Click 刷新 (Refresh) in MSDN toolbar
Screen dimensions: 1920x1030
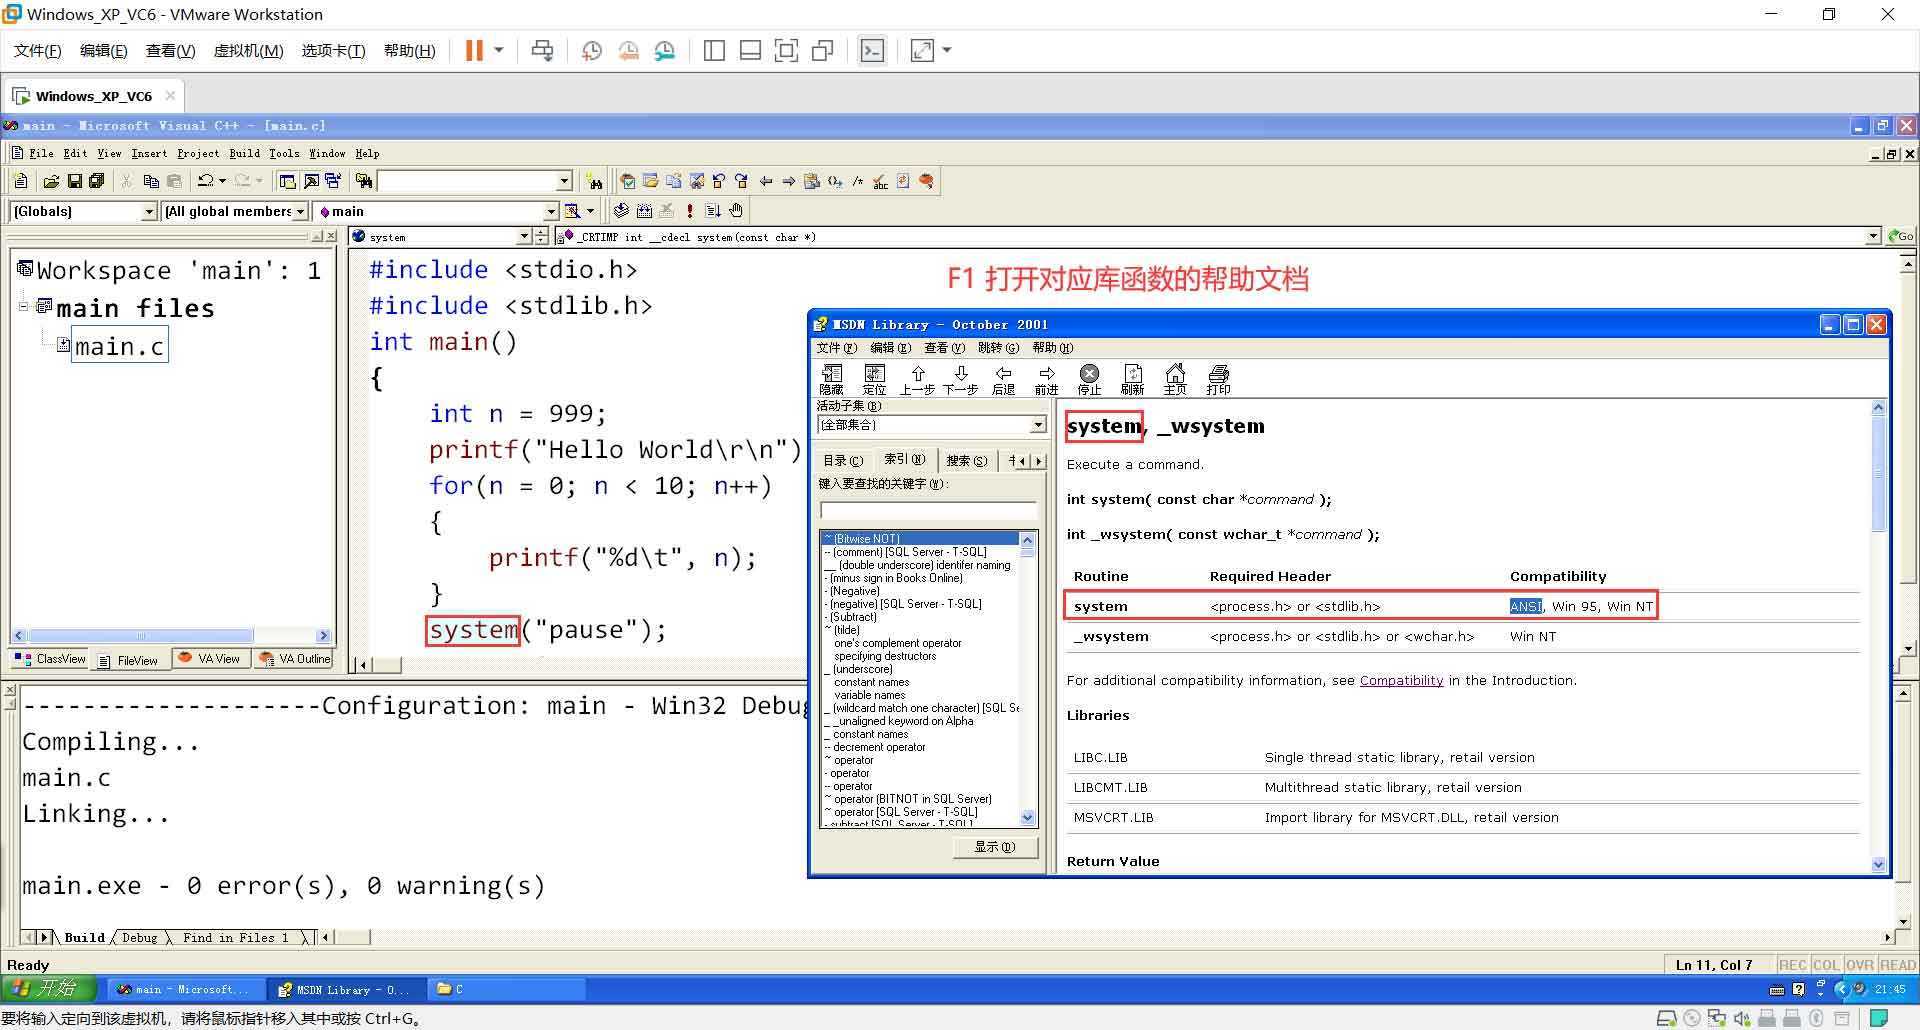coord(1132,380)
